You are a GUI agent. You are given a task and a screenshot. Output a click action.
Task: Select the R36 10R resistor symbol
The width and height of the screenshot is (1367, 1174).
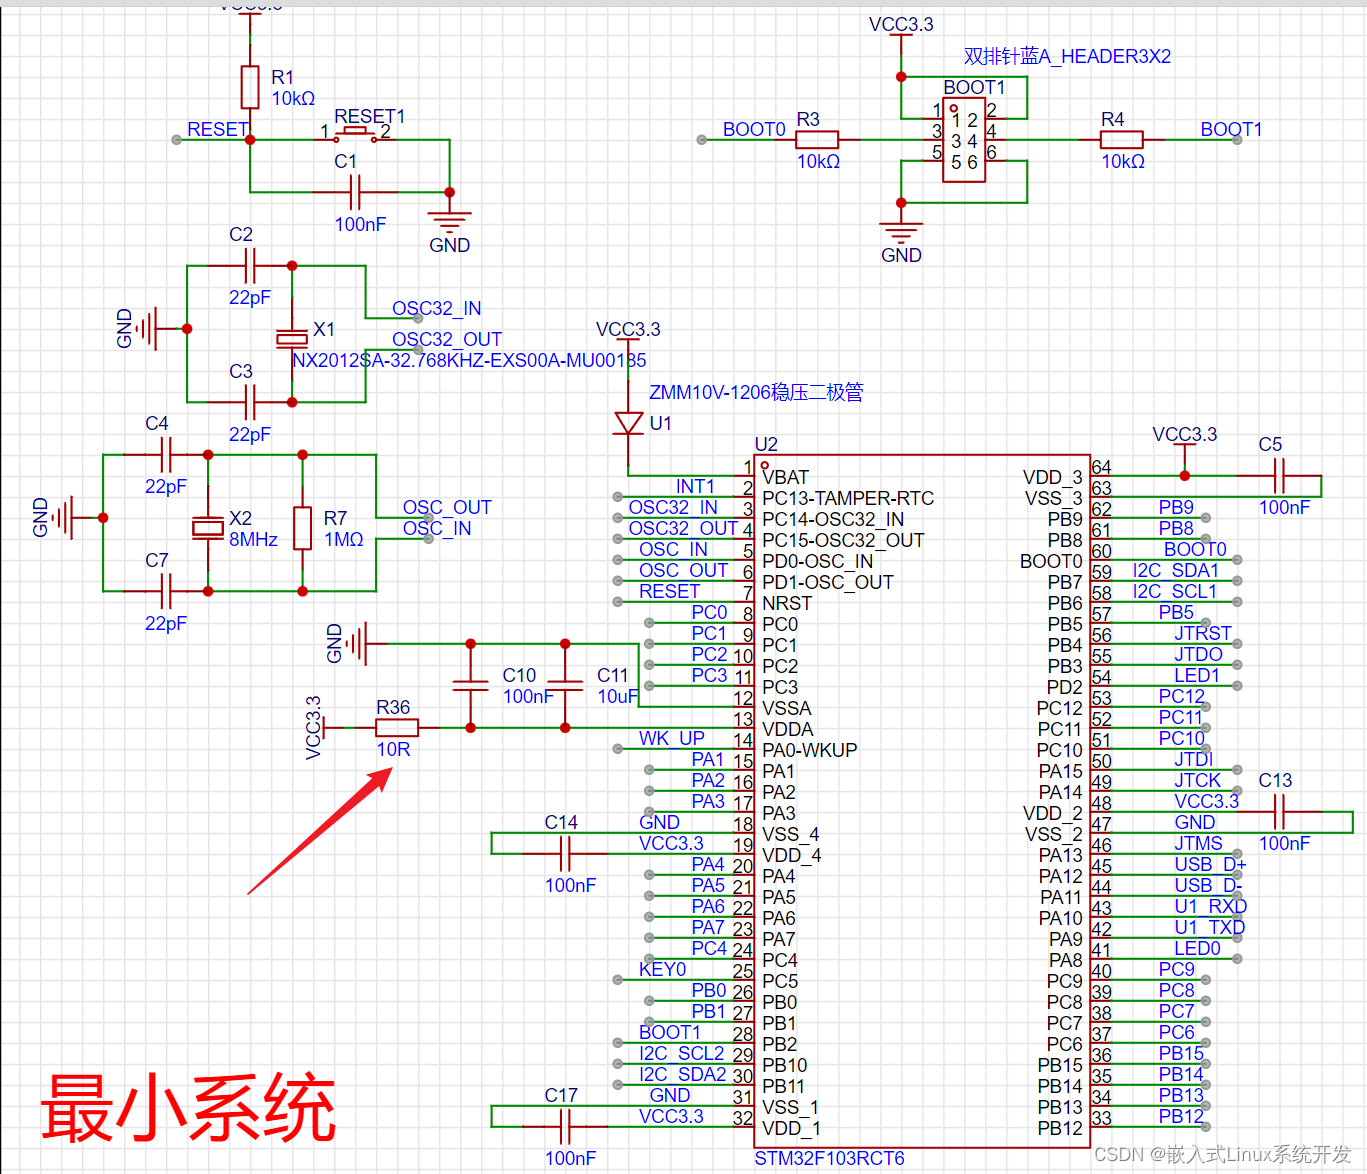(x=397, y=728)
